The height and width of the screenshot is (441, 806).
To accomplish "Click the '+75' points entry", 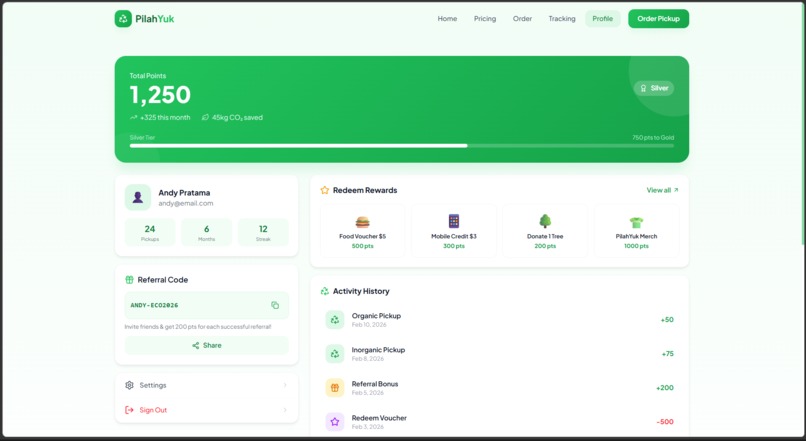I will click(x=667, y=354).
